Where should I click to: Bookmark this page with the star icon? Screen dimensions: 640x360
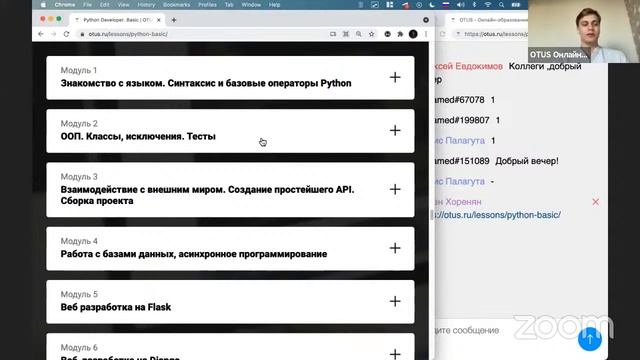coord(371,34)
